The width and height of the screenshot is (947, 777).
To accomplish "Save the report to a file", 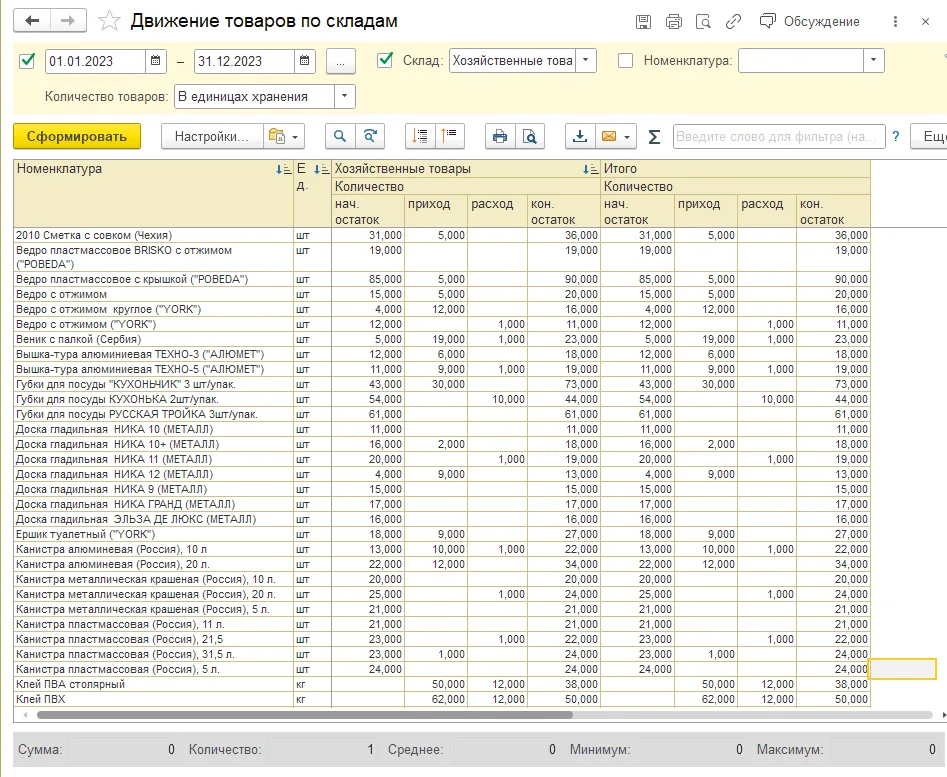I will 580,136.
